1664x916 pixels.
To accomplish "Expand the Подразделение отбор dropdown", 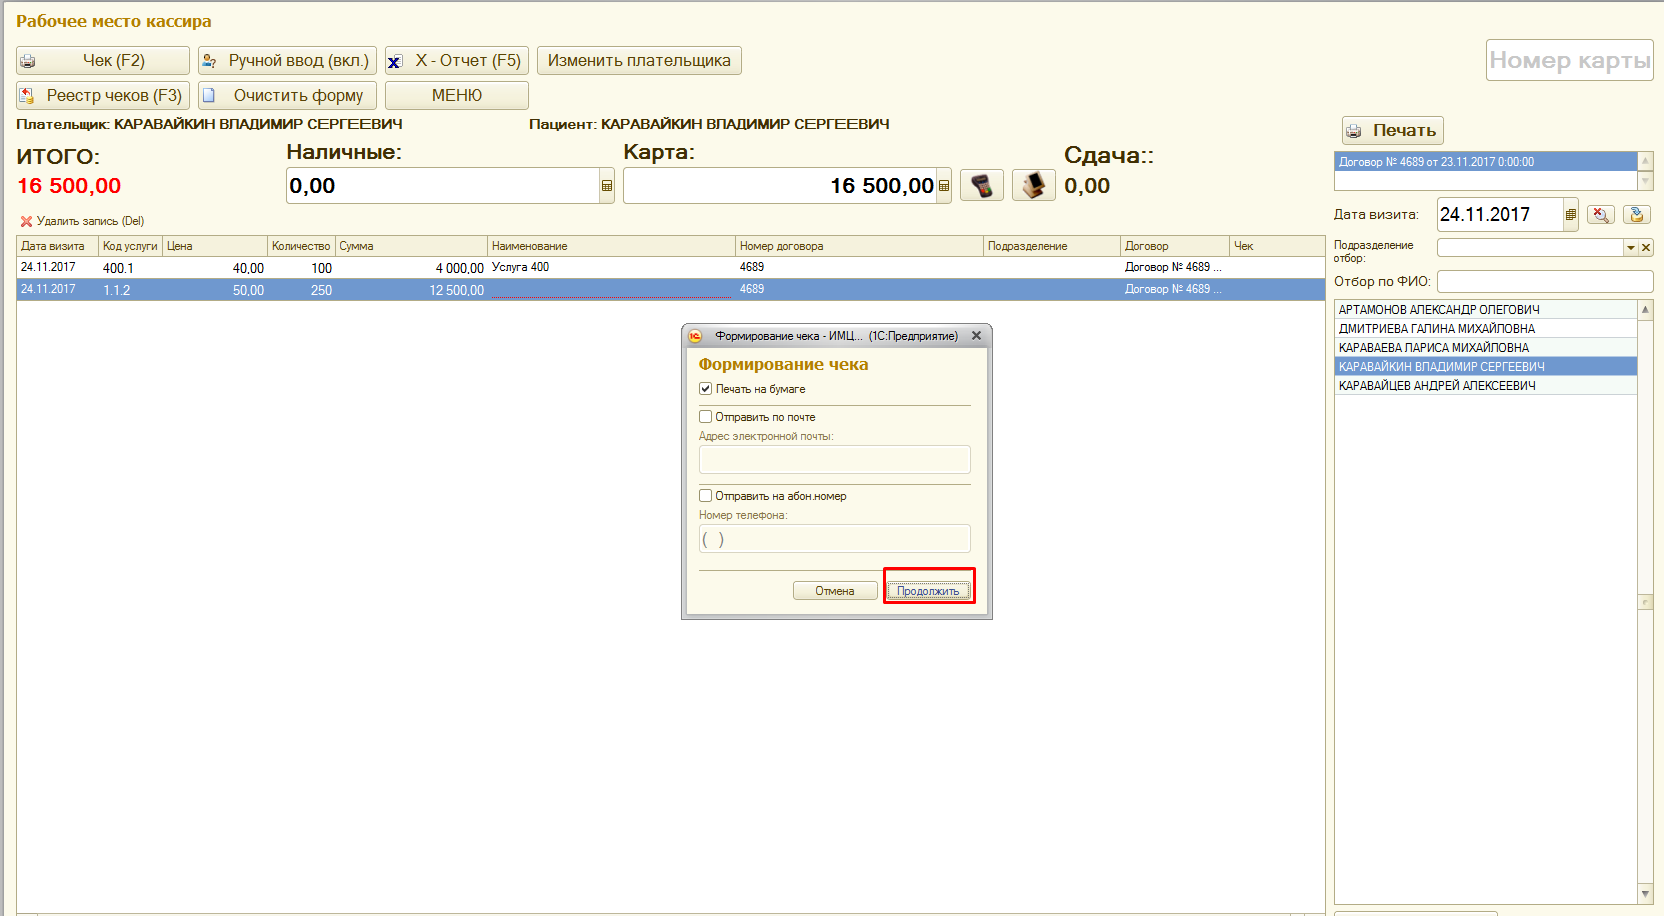I will [x=1630, y=248].
